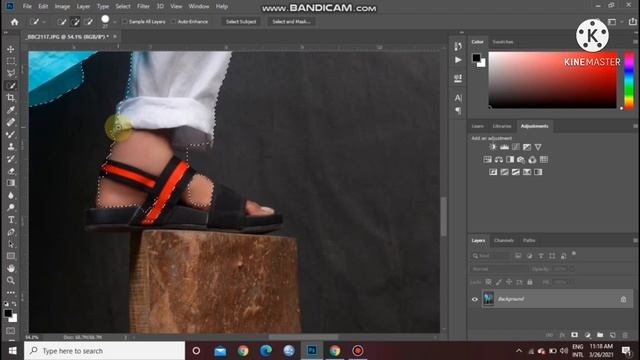Add a Vibrance adjustment
The width and height of the screenshot is (640, 360).
538,147
